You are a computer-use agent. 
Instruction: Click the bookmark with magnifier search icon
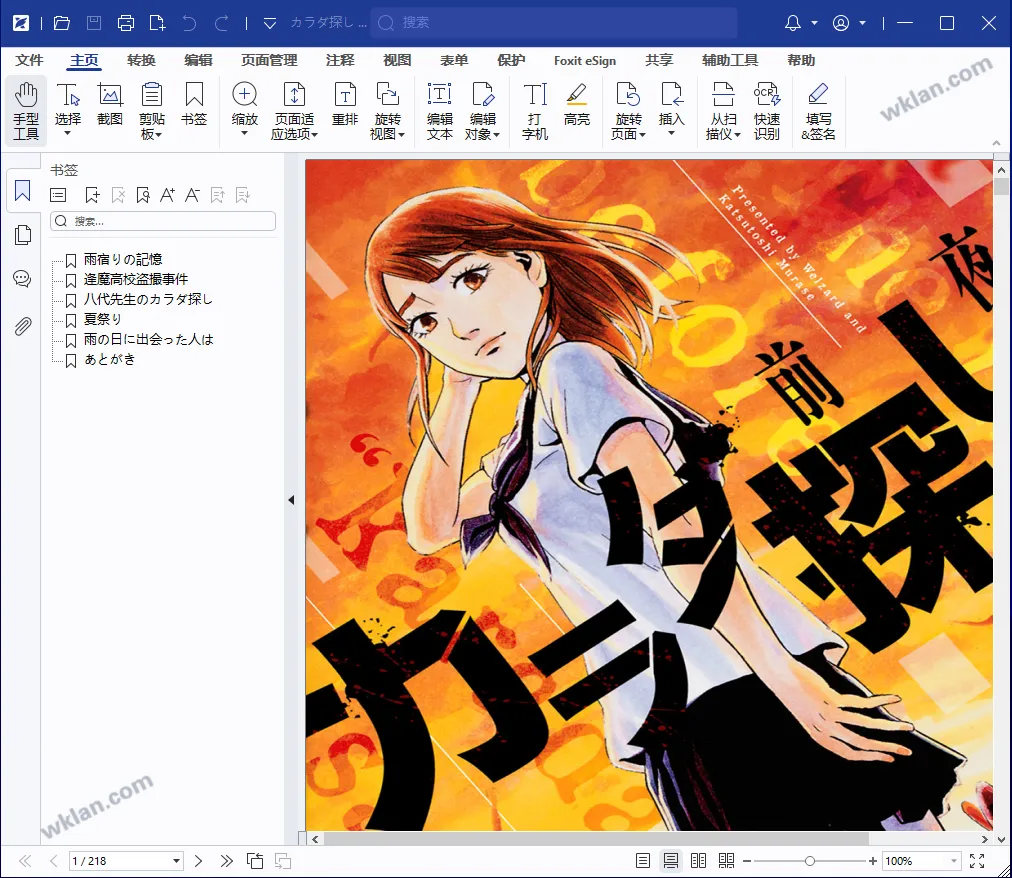click(x=143, y=195)
